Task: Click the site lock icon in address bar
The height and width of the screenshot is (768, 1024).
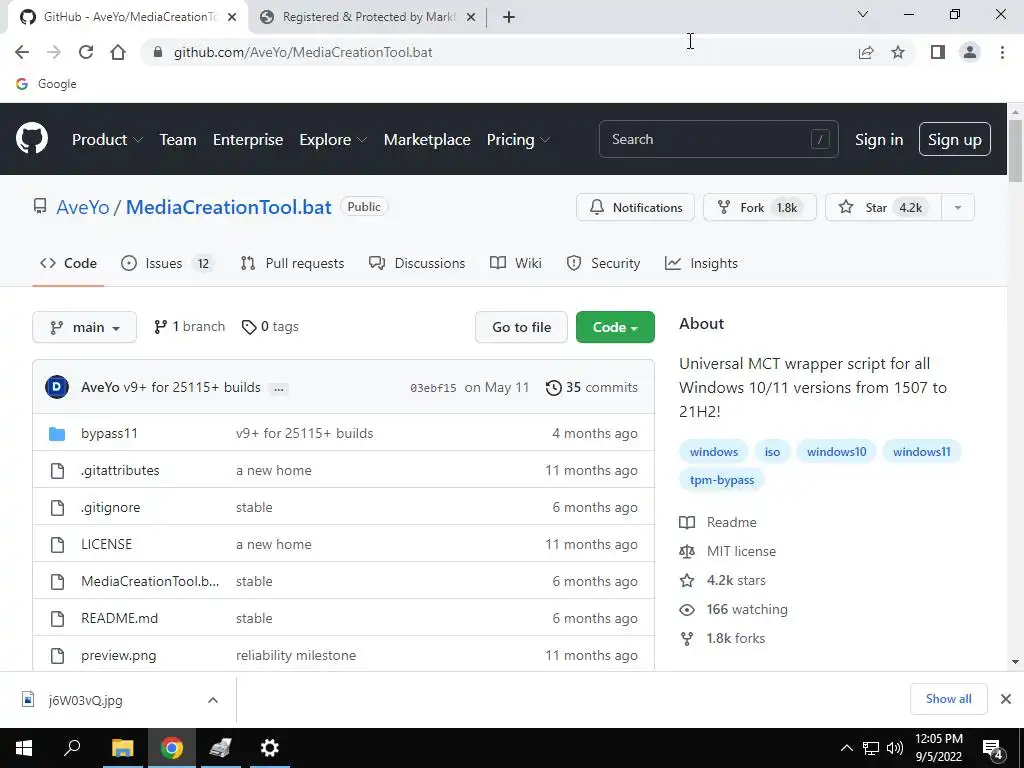Action: (157, 52)
